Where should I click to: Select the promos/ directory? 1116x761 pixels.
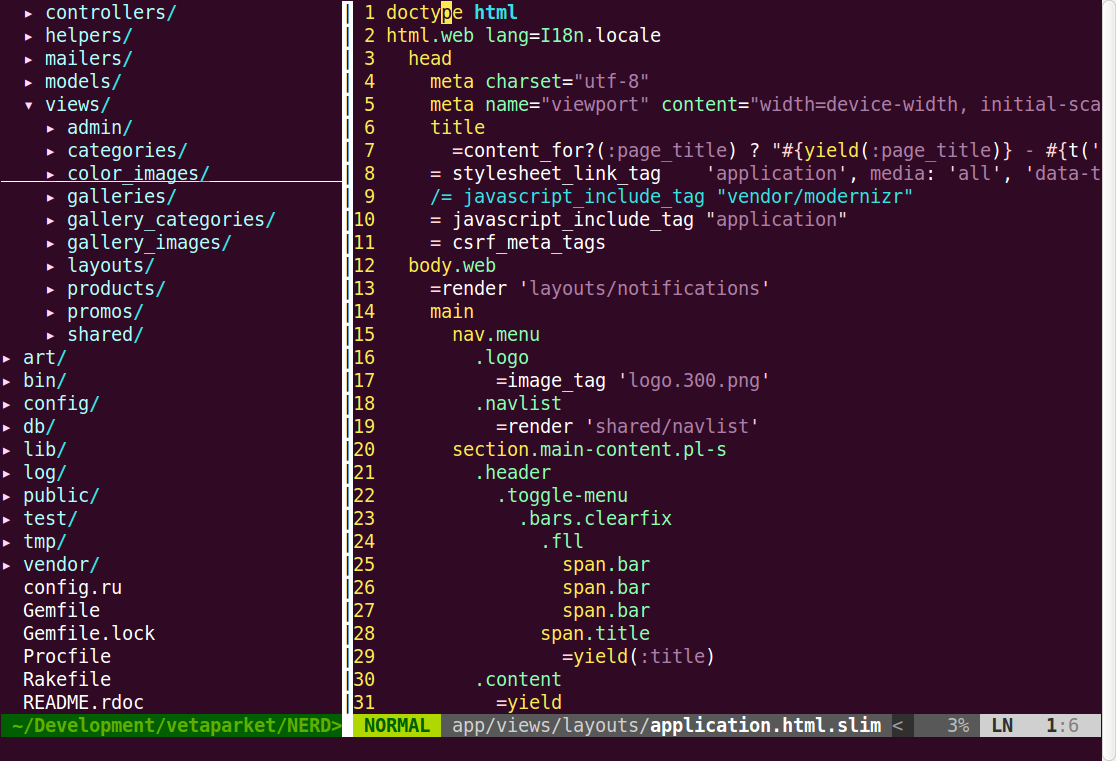(105, 311)
